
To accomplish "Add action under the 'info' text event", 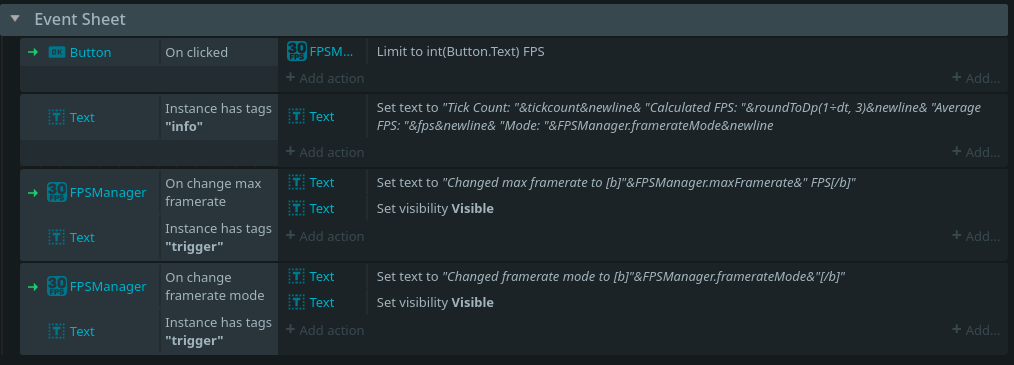I will [325, 152].
